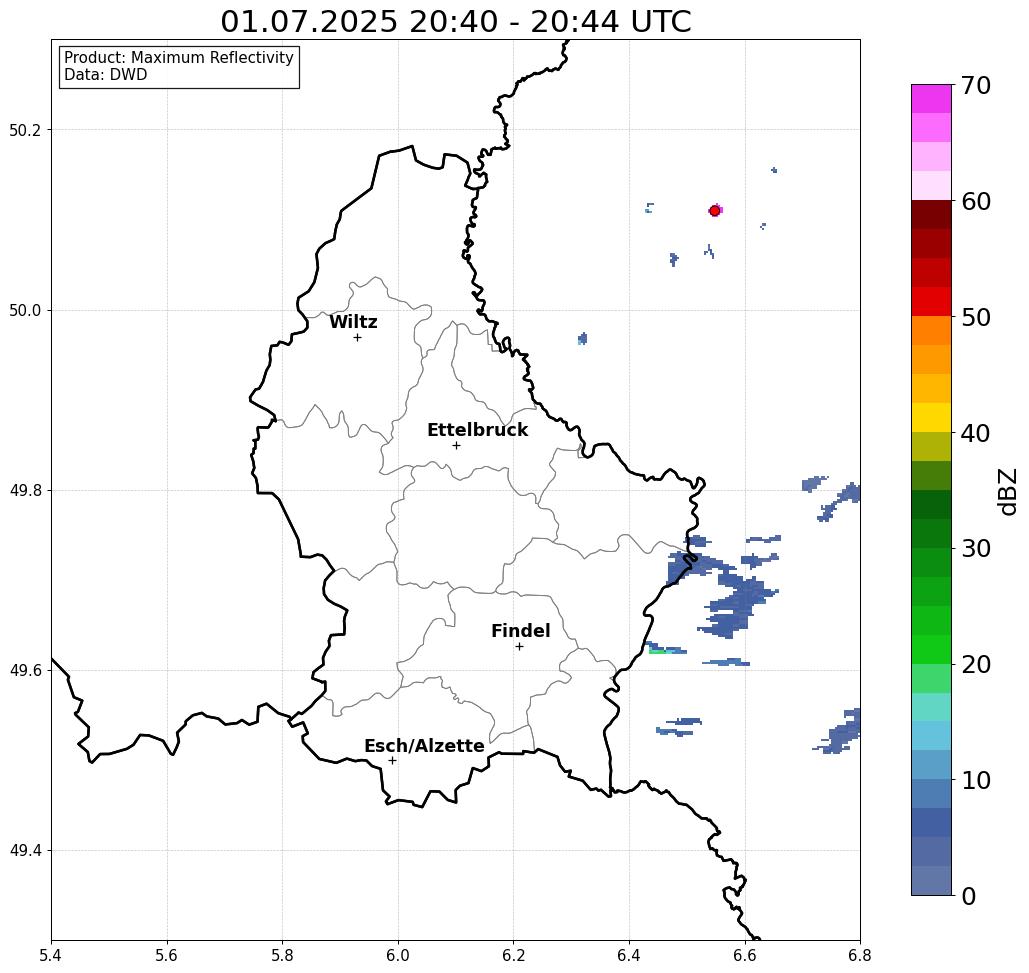
Task: Click the 6.2 longitude tick label
Action: [514, 955]
